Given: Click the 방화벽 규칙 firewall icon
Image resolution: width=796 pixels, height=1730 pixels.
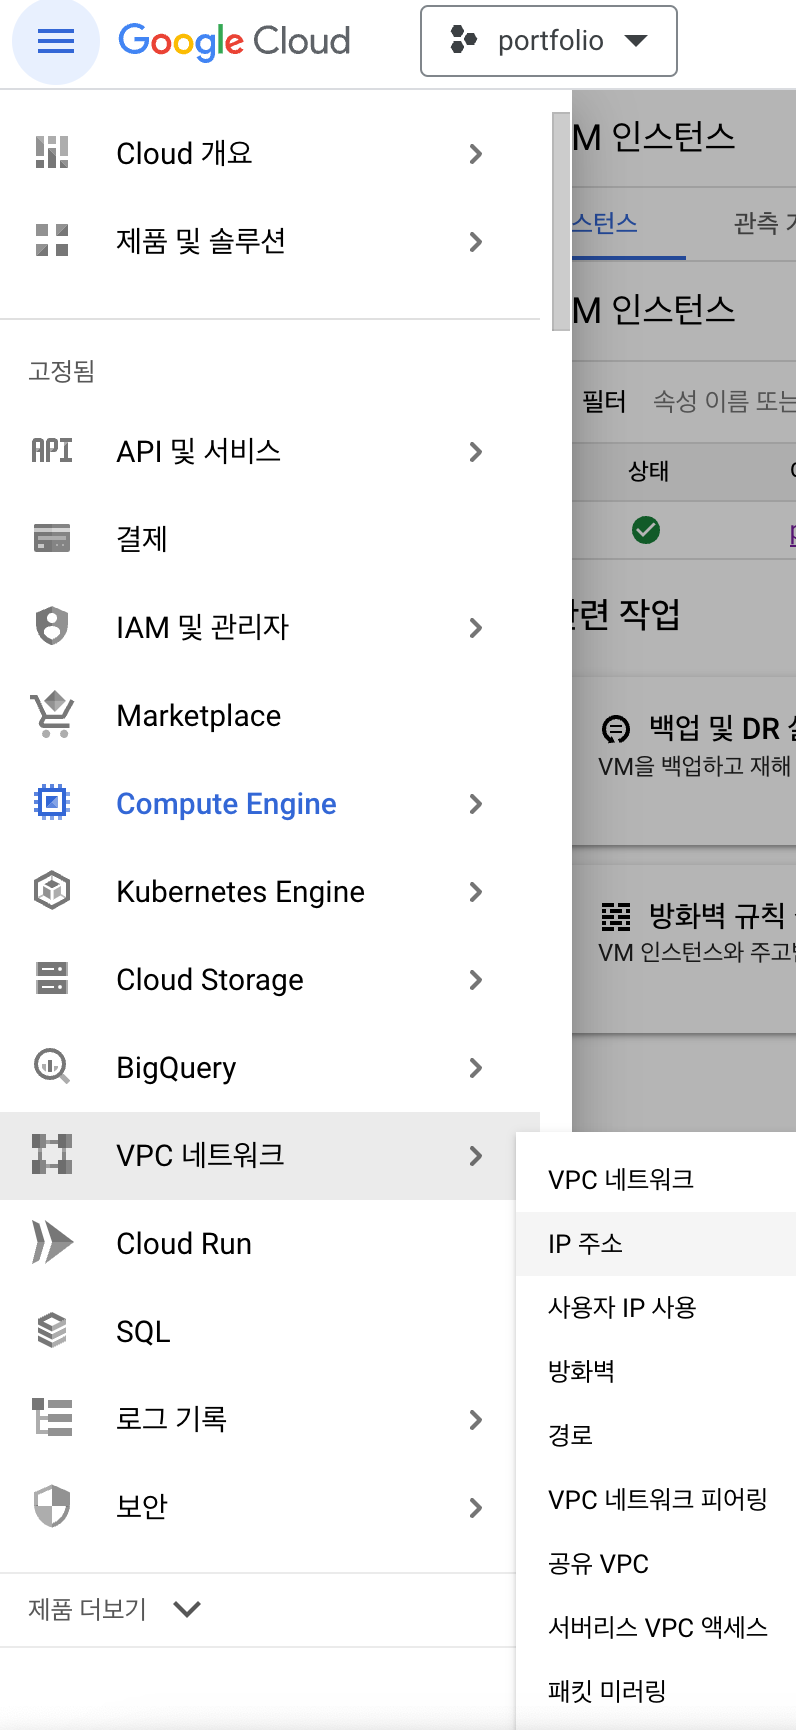Looking at the screenshot, I should (616, 916).
